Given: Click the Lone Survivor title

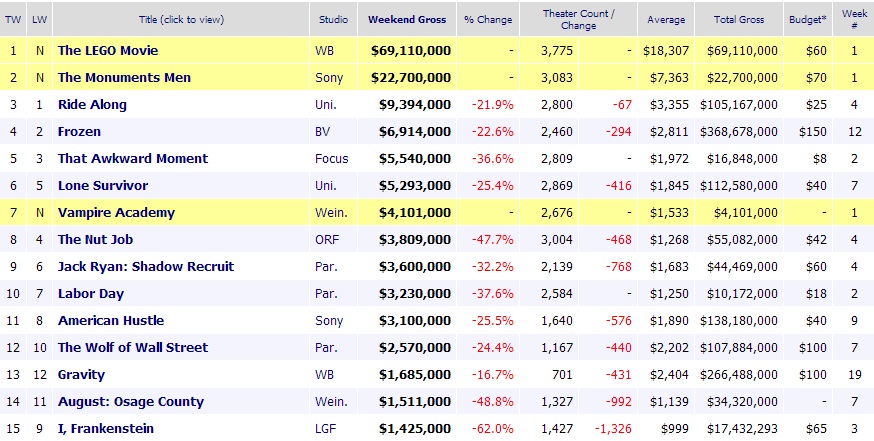Looking at the screenshot, I should click(103, 185).
